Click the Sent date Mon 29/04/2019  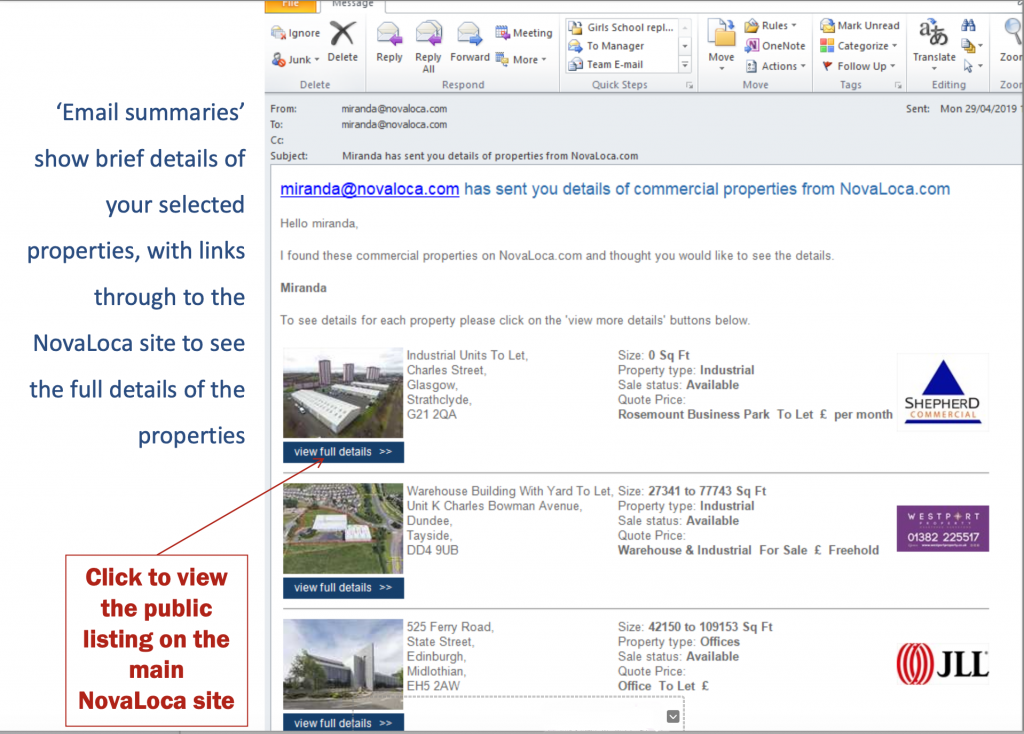(x=978, y=109)
